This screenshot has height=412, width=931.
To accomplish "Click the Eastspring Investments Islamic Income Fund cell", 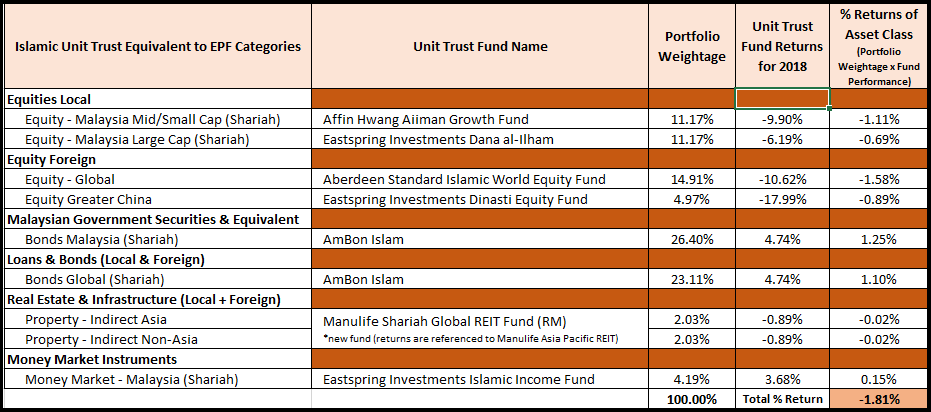I will [480, 379].
